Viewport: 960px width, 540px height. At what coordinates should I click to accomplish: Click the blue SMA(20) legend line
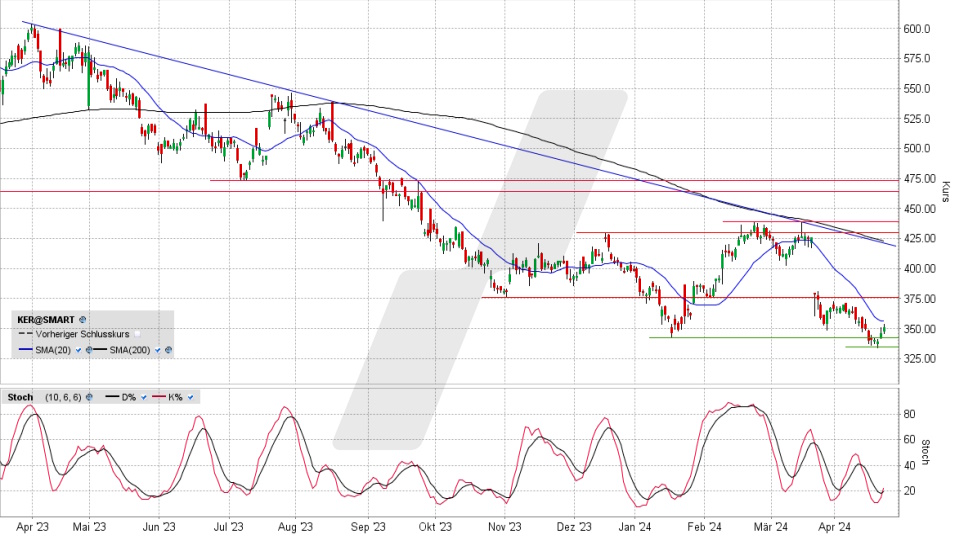point(26,349)
